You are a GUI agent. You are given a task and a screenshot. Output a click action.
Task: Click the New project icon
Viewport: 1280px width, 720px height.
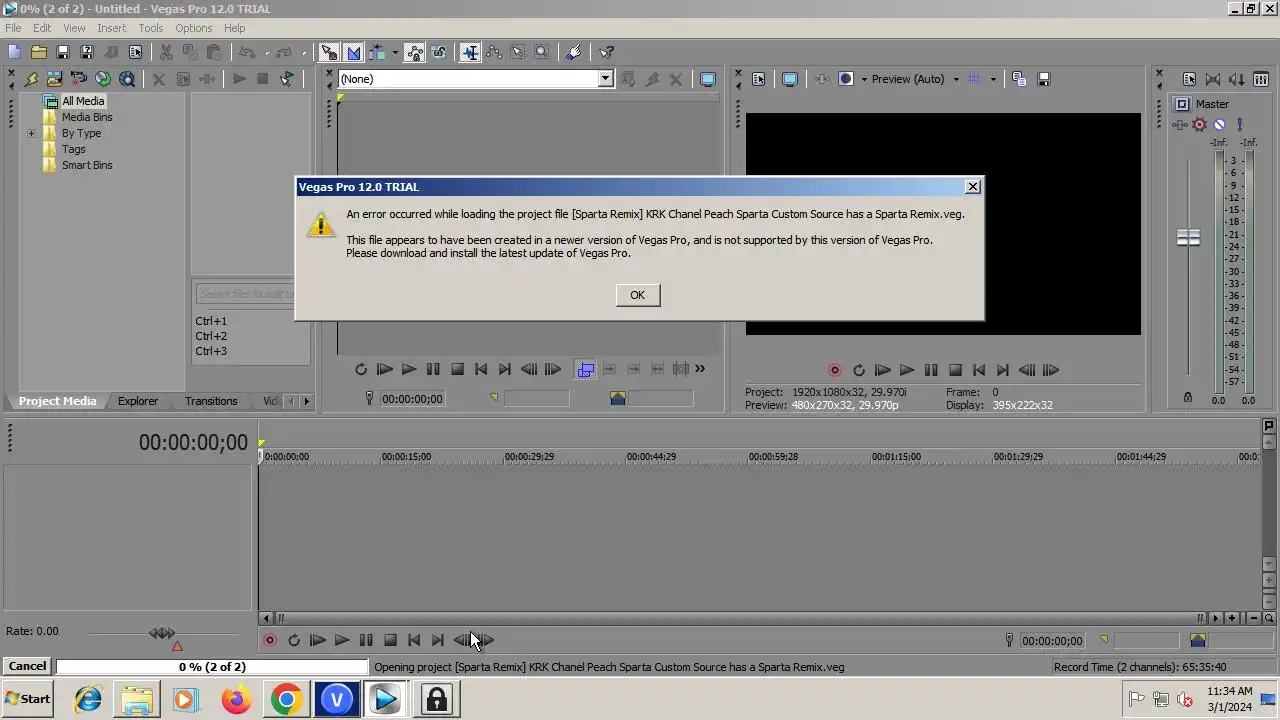click(x=14, y=52)
